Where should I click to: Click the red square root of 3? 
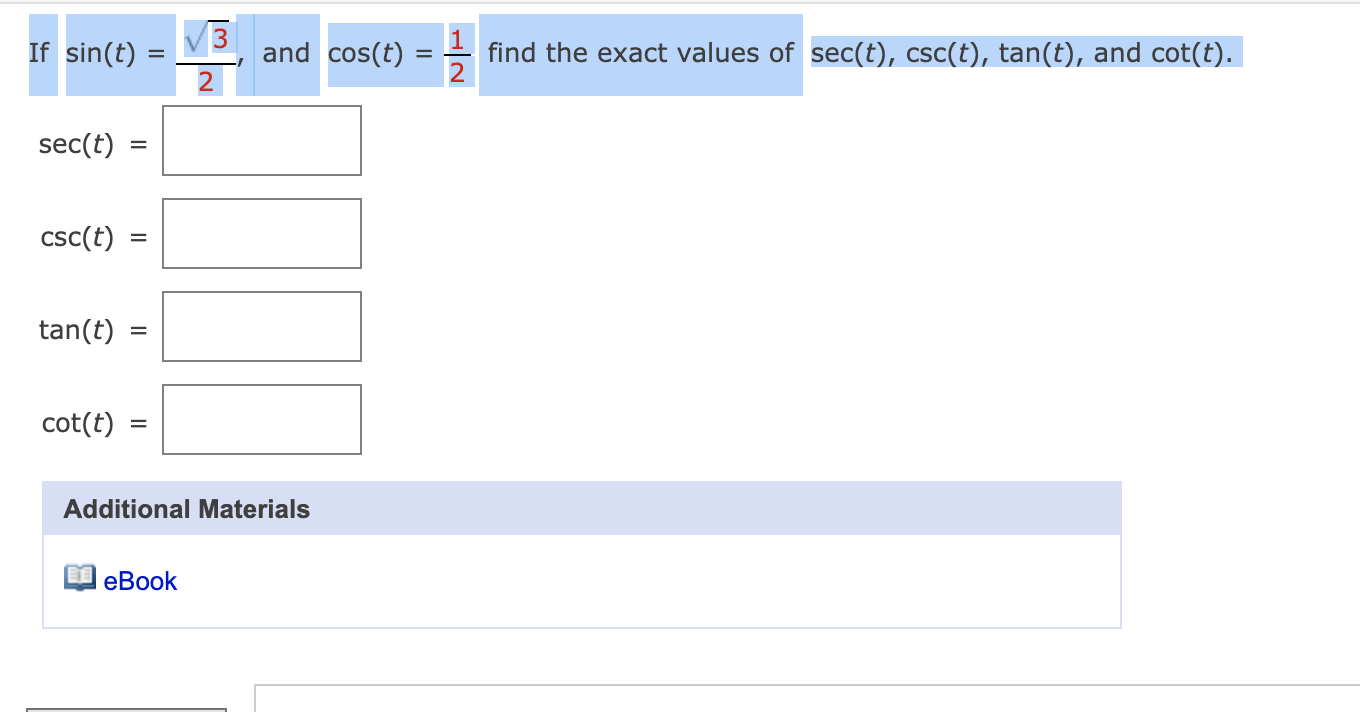pos(210,40)
